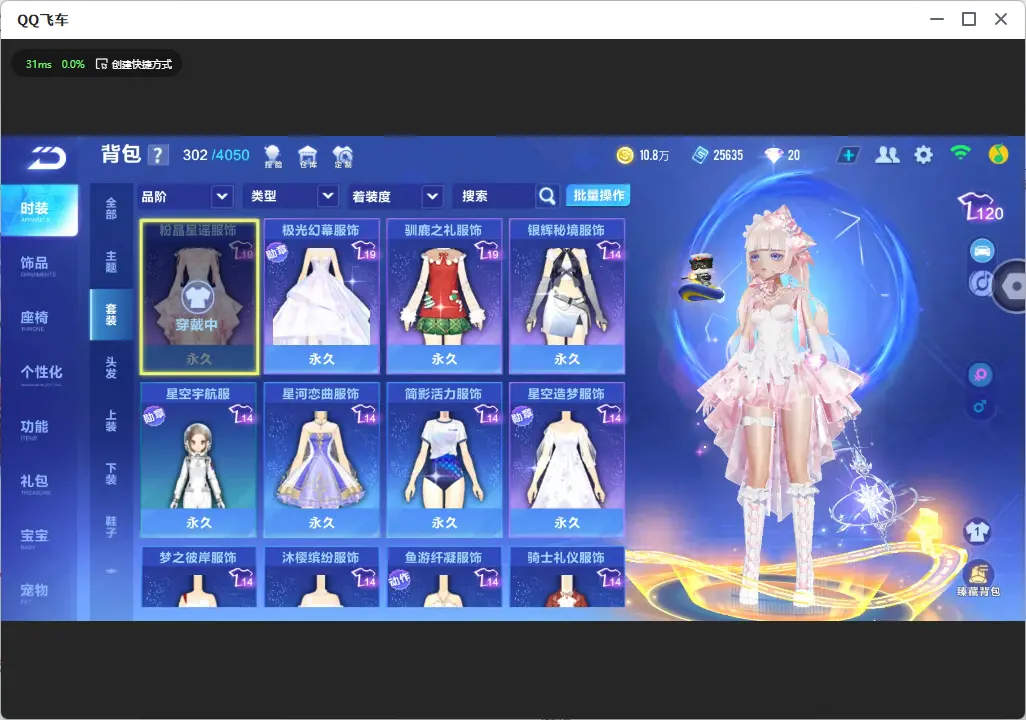Click the diamond currency icon
The height and width of the screenshot is (720, 1026).
click(x=773, y=155)
